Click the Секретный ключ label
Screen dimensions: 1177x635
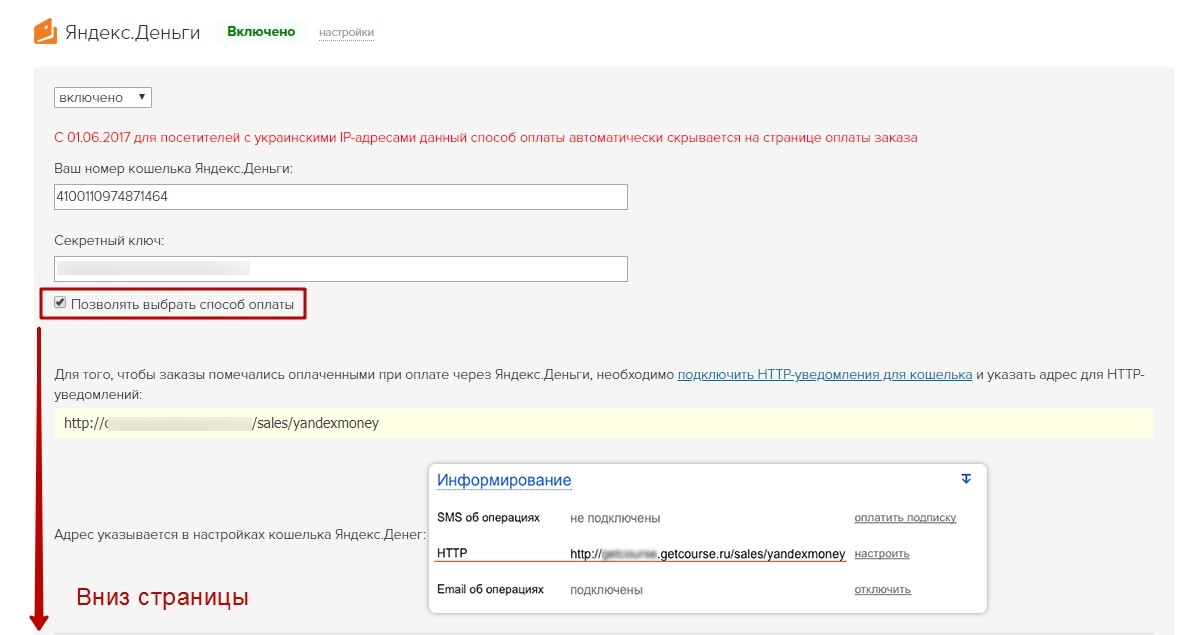[109, 241]
